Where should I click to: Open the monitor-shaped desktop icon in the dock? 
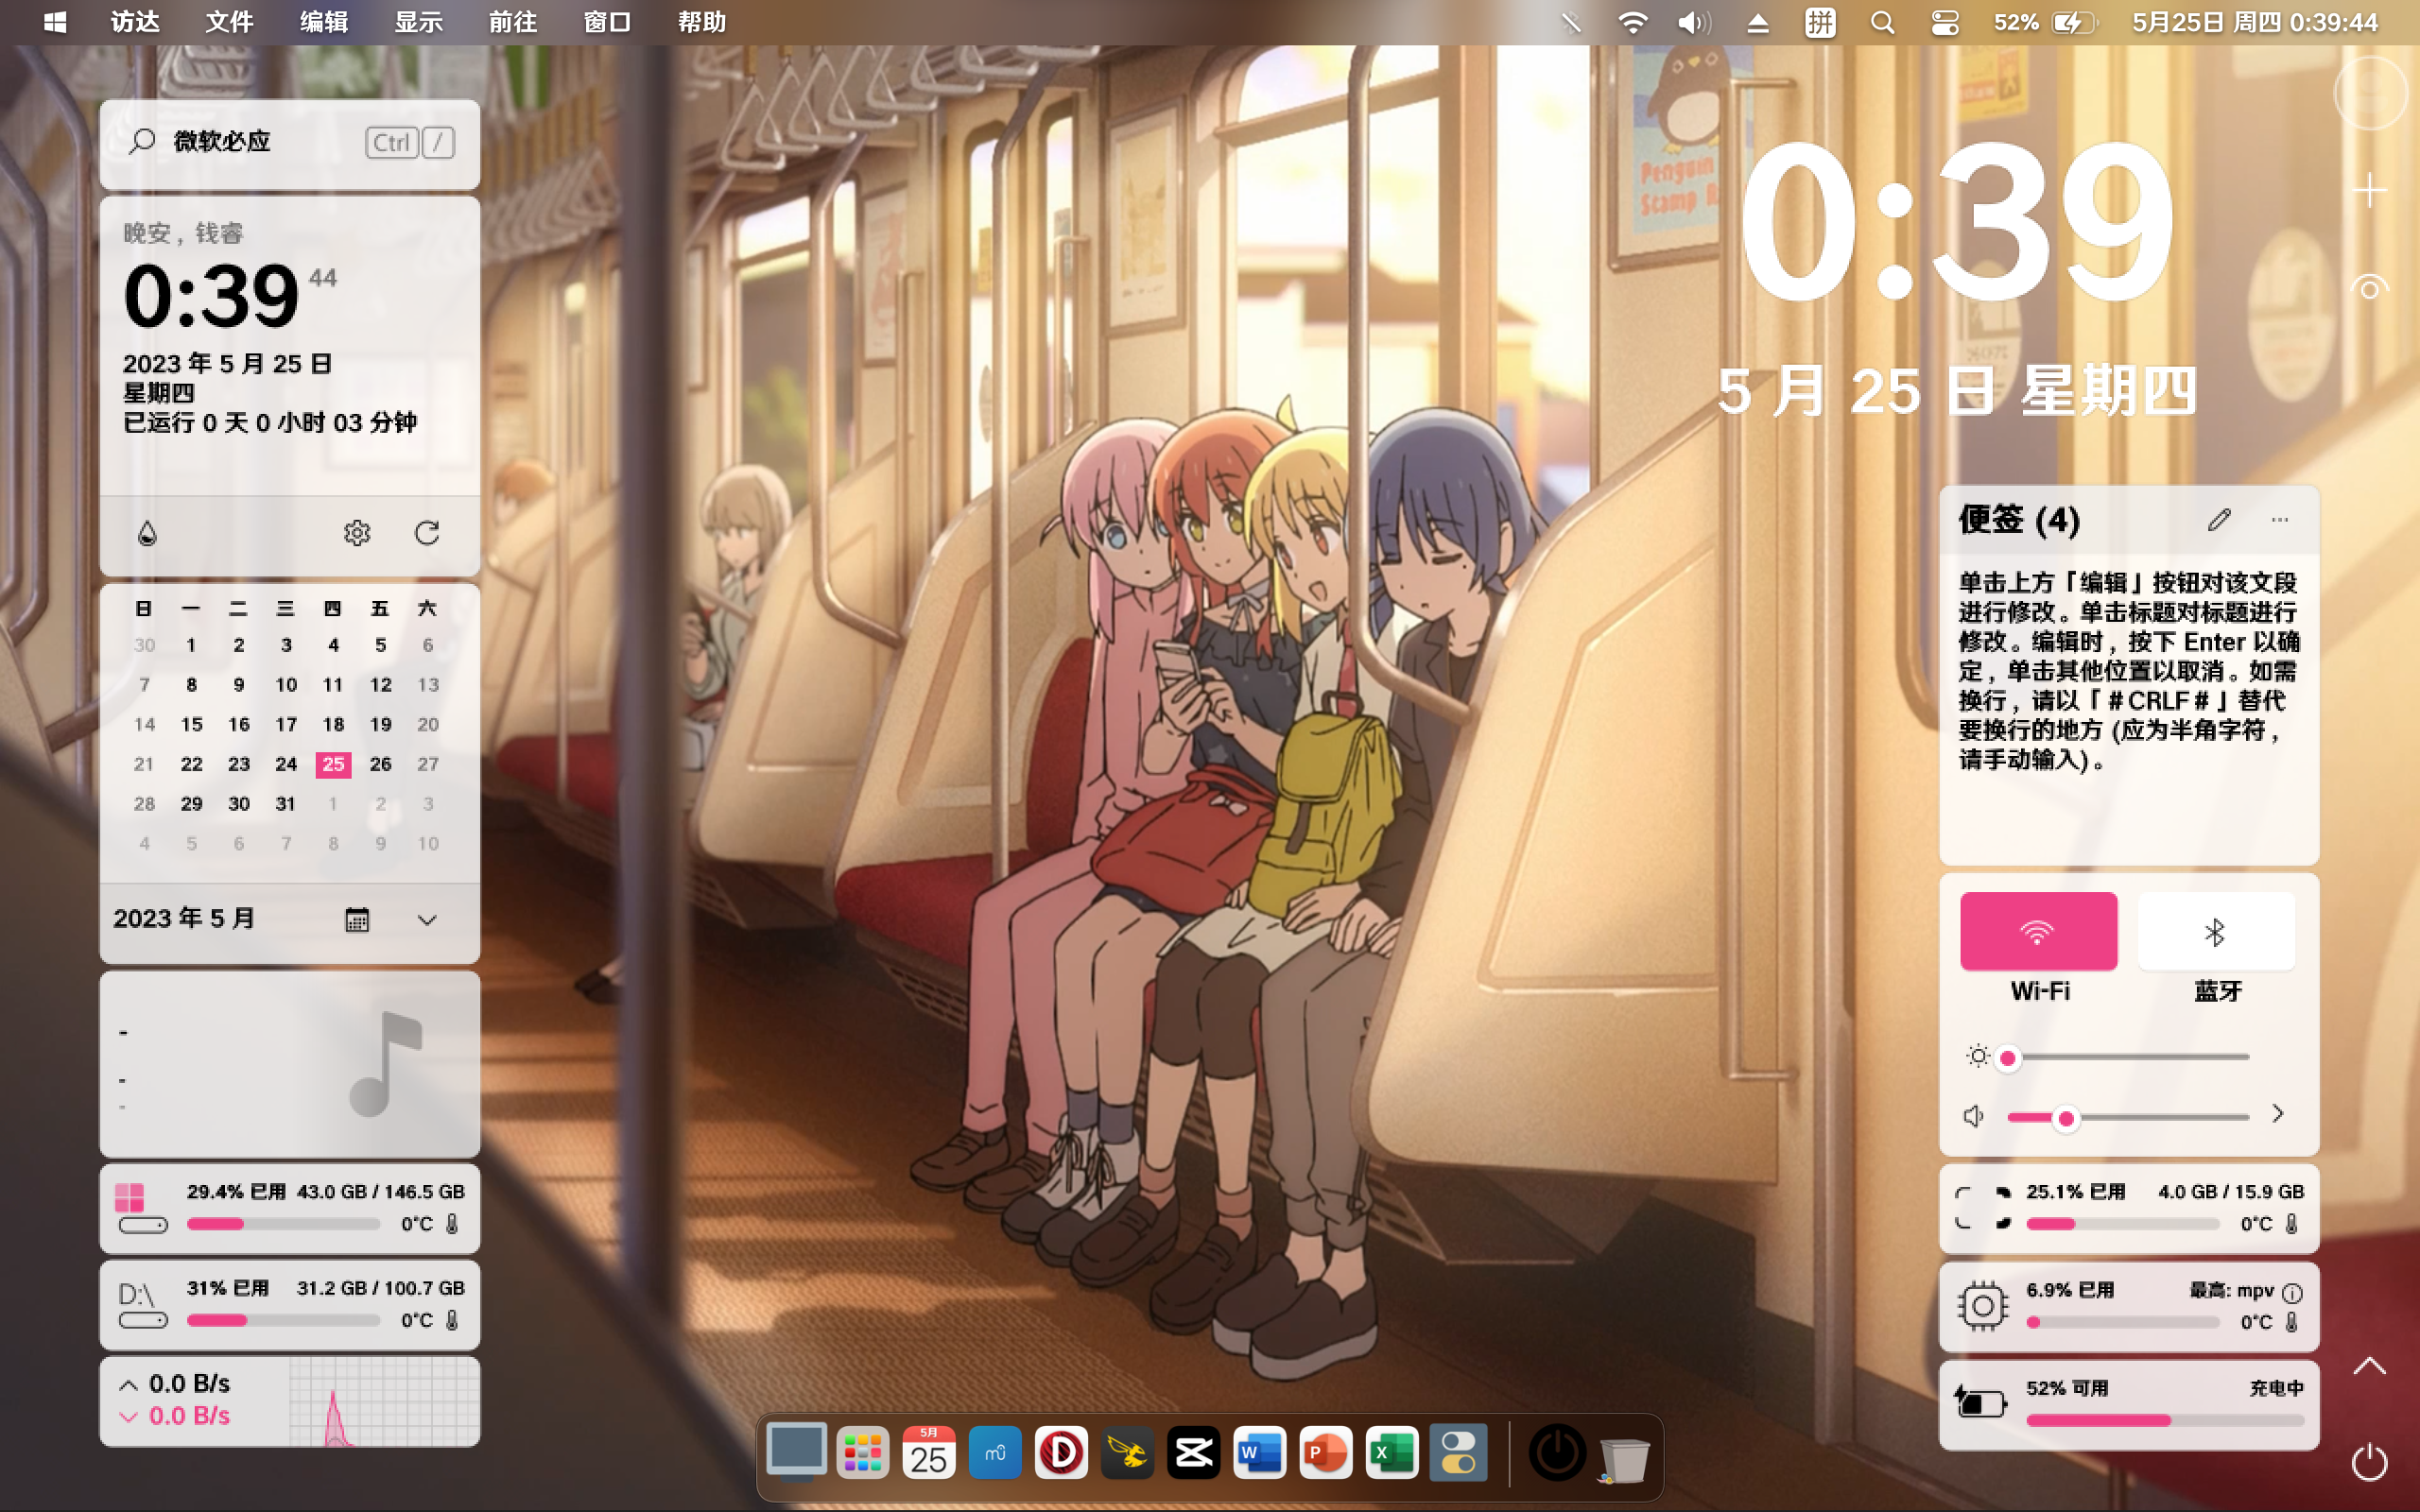pos(796,1452)
